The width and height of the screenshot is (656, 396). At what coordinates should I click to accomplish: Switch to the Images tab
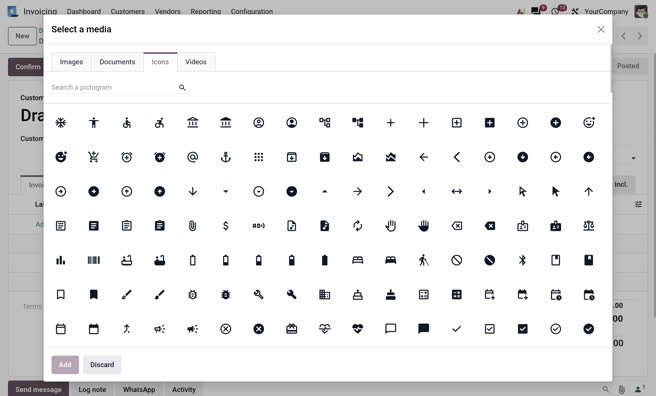click(x=71, y=61)
